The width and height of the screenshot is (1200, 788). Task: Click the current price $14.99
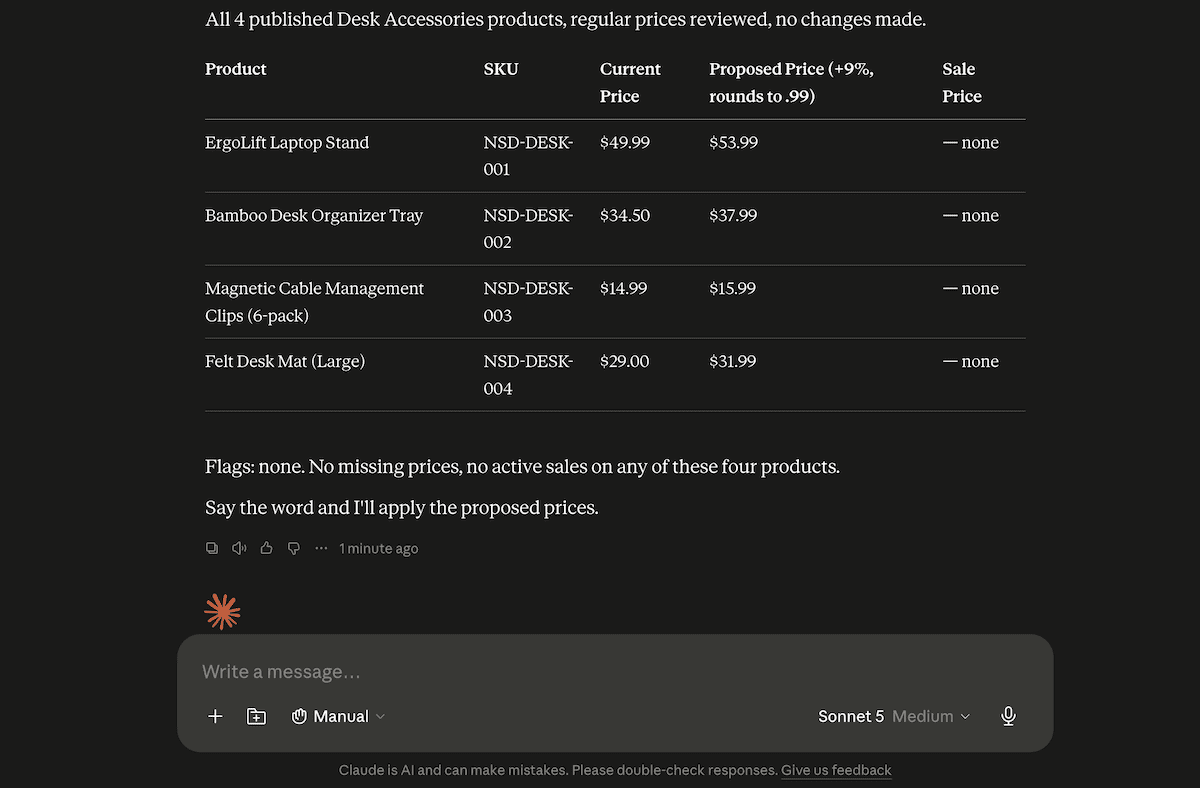pos(624,288)
